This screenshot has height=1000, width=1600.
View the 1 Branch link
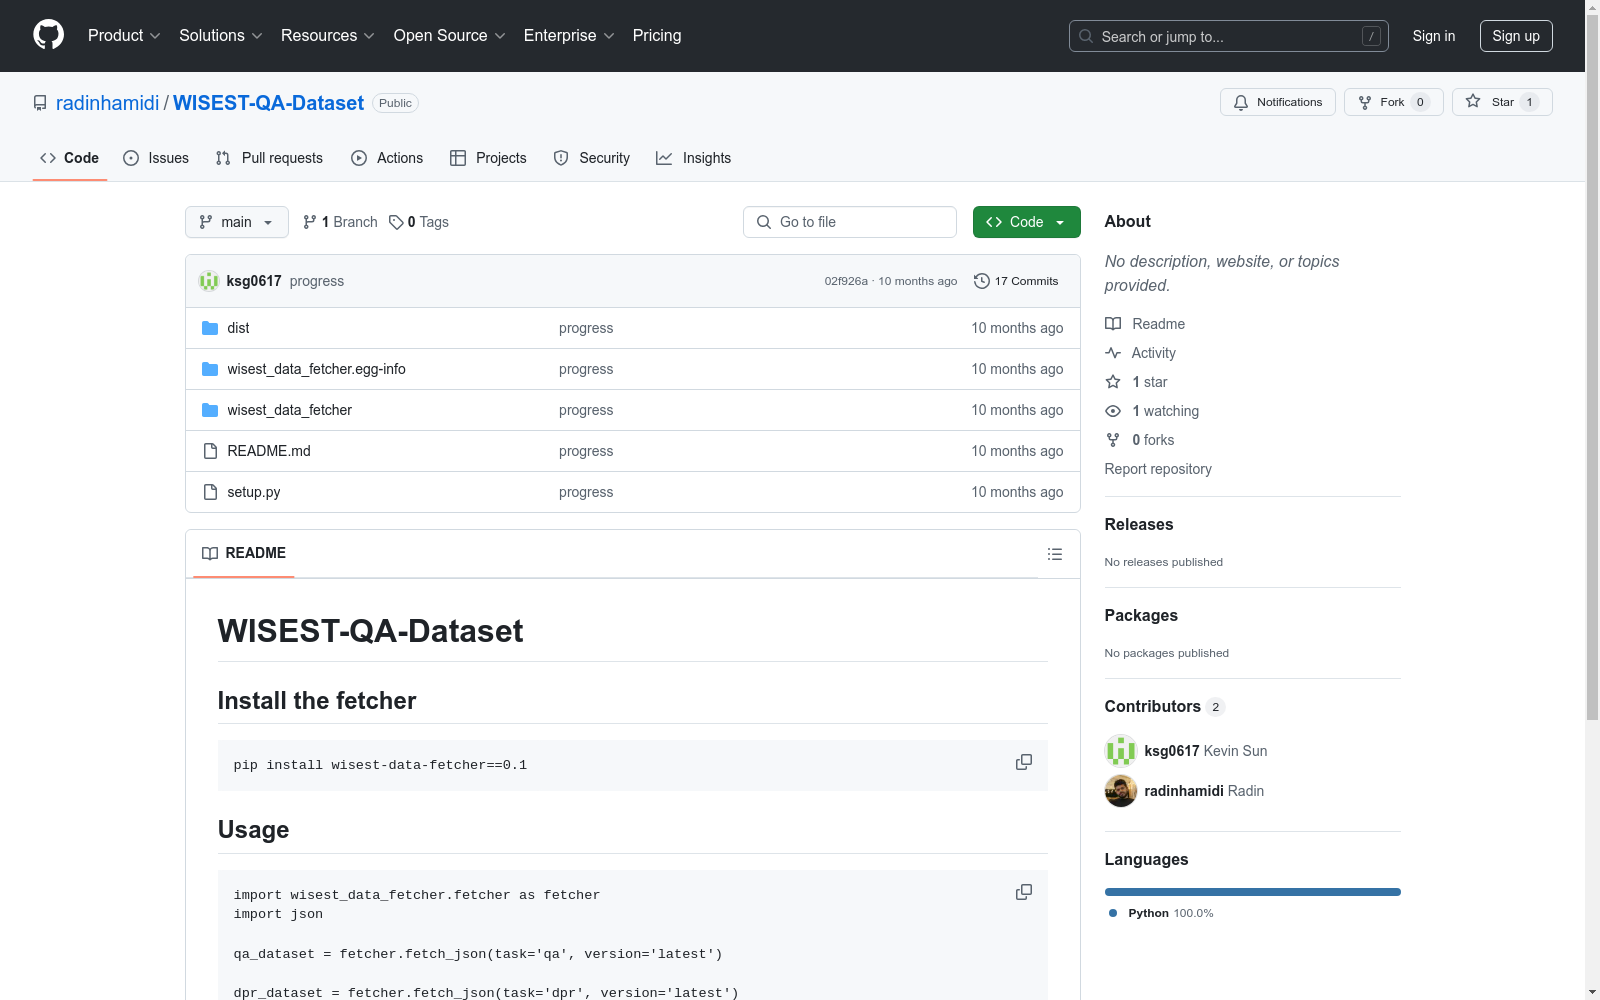click(x=340, y=222)
